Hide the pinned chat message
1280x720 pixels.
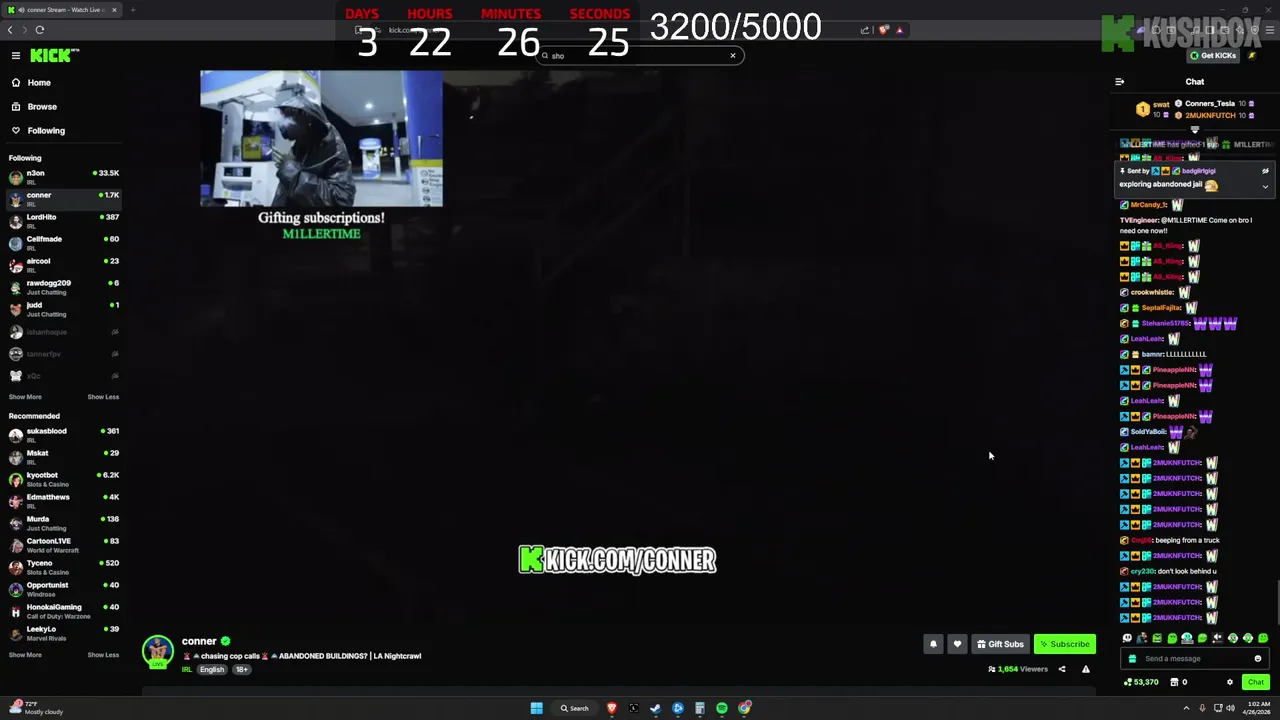tap(1265, 171)
